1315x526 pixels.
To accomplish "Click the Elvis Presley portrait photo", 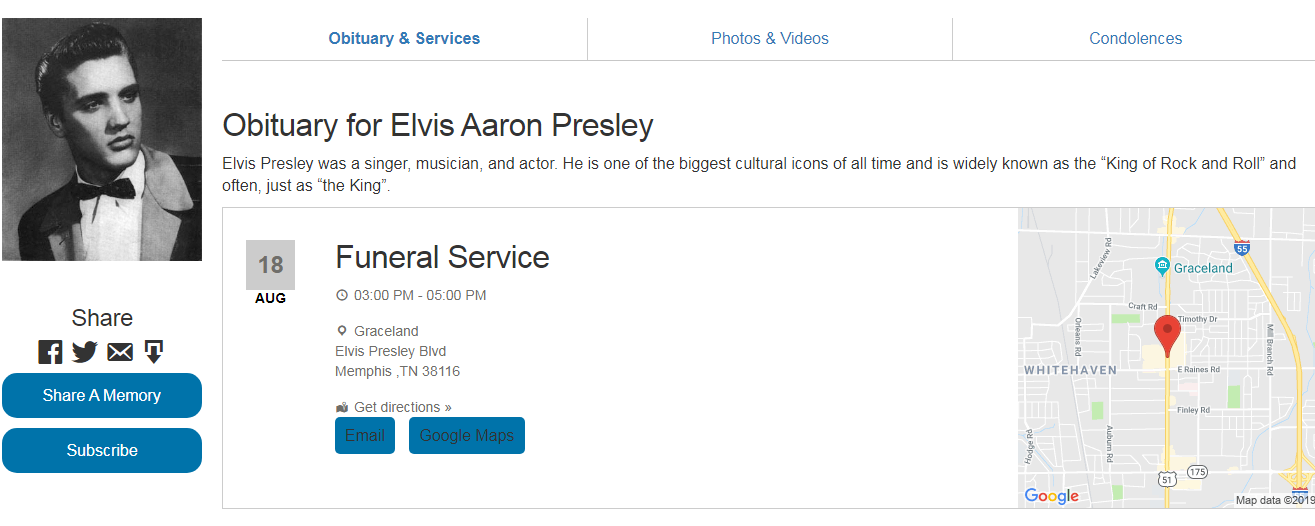I will (x=102, y=139).
